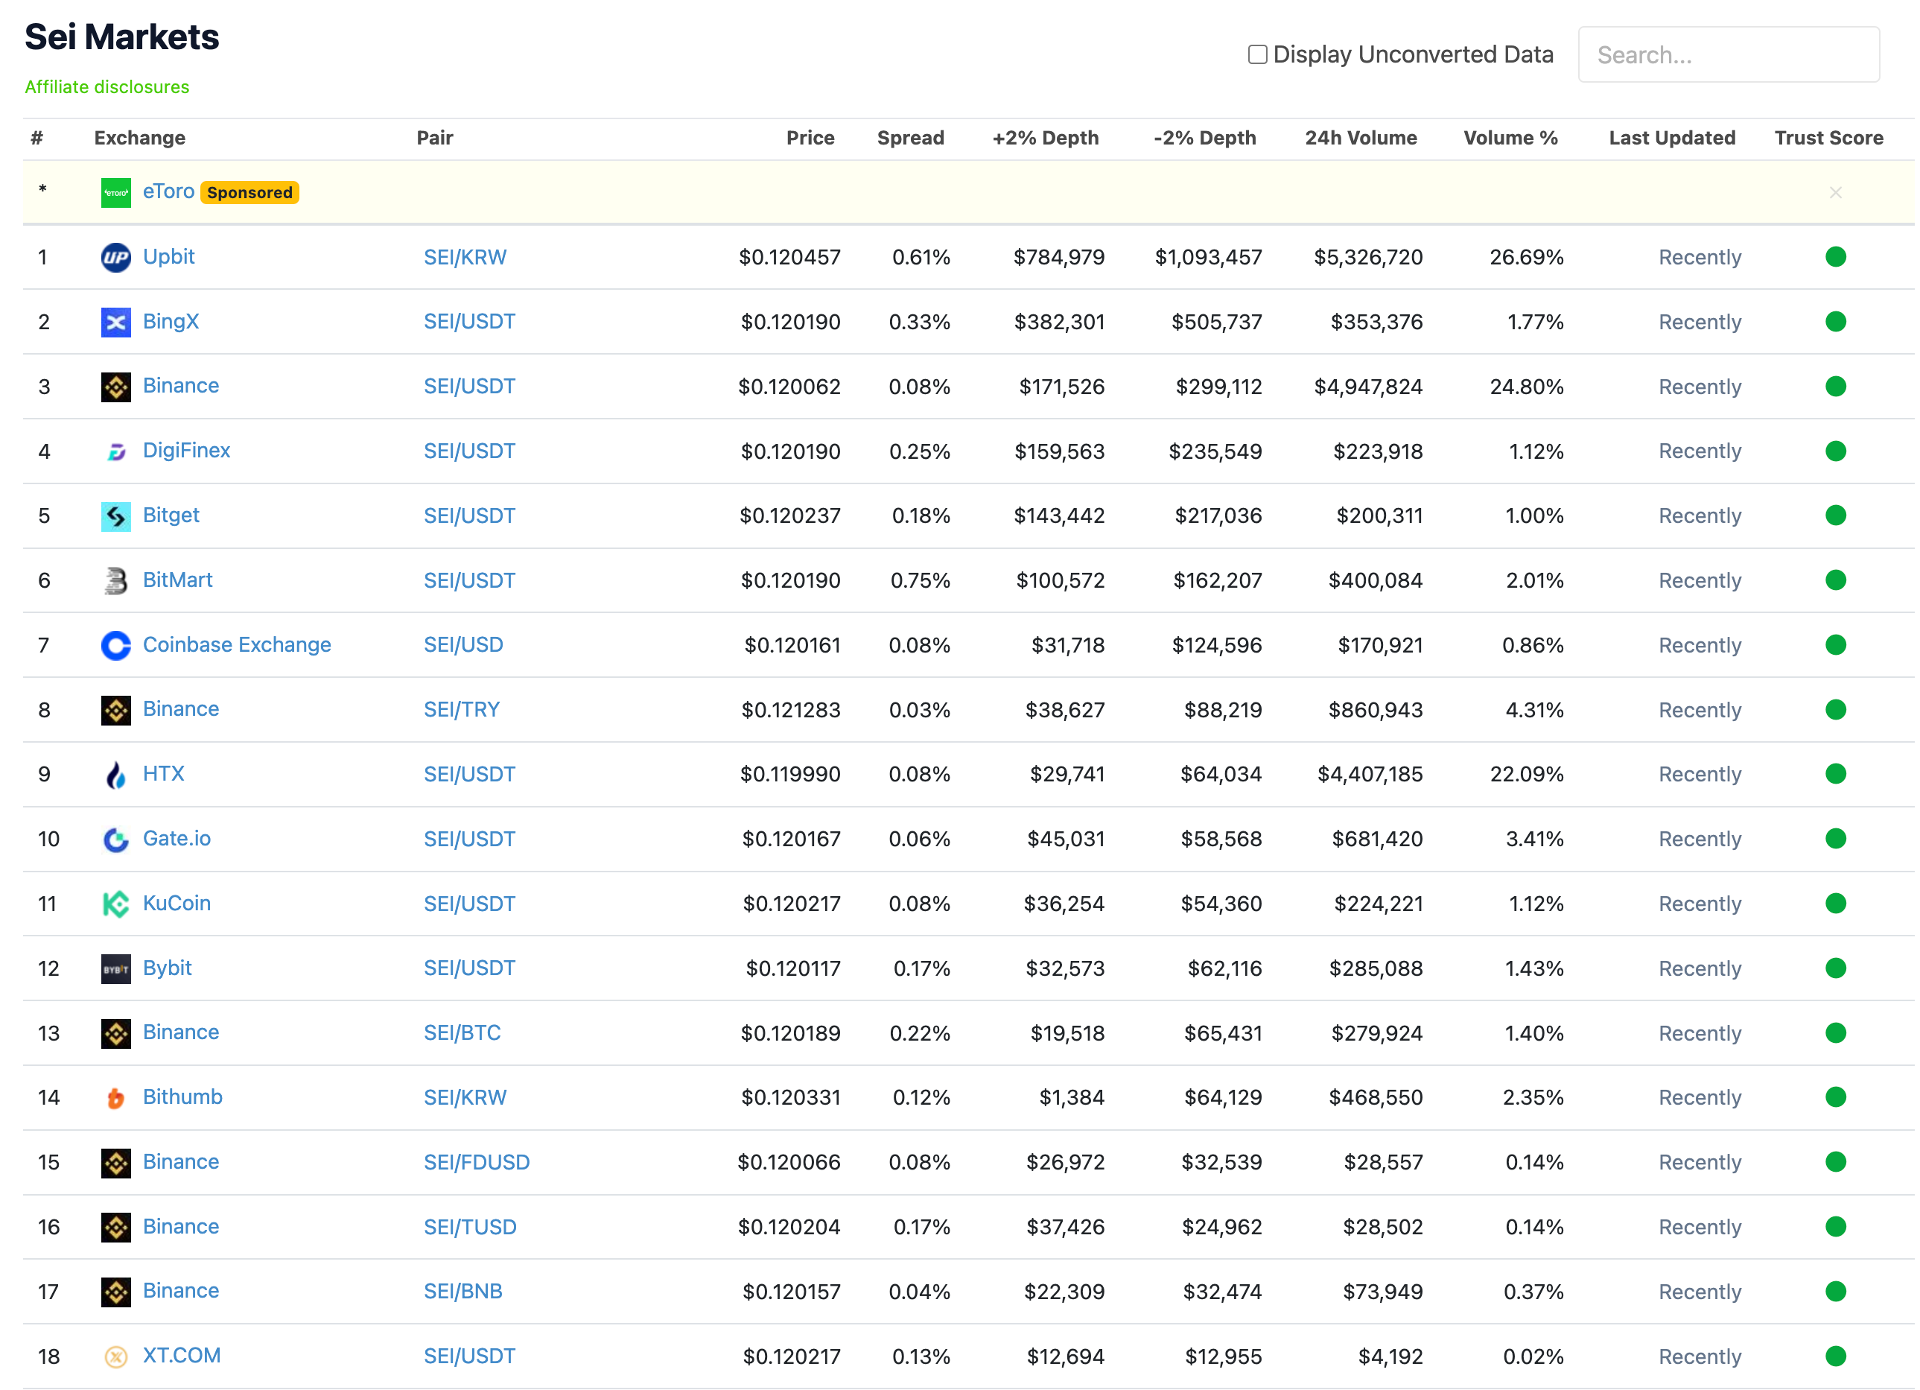
Task: Click the Sei Markets heading
Action: [x=122, y=37]
